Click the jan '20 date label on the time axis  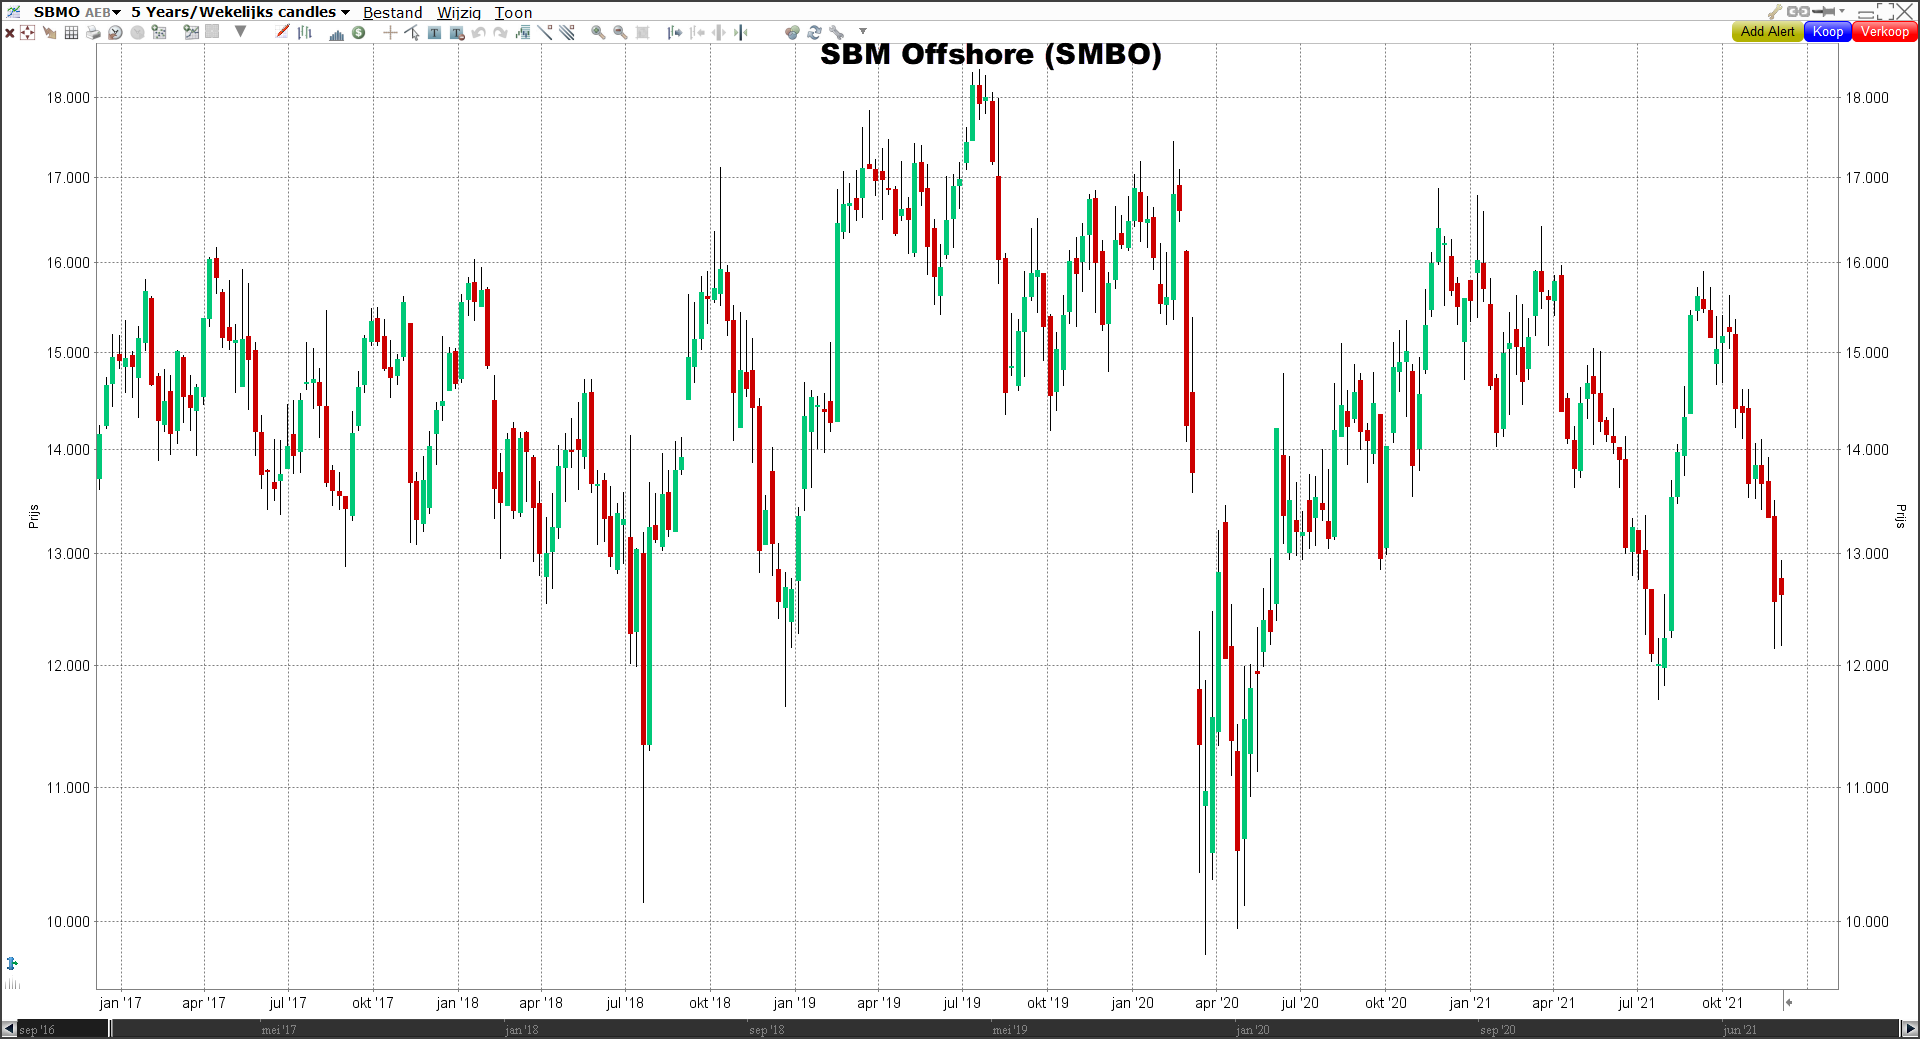tap(1132, 1003)
